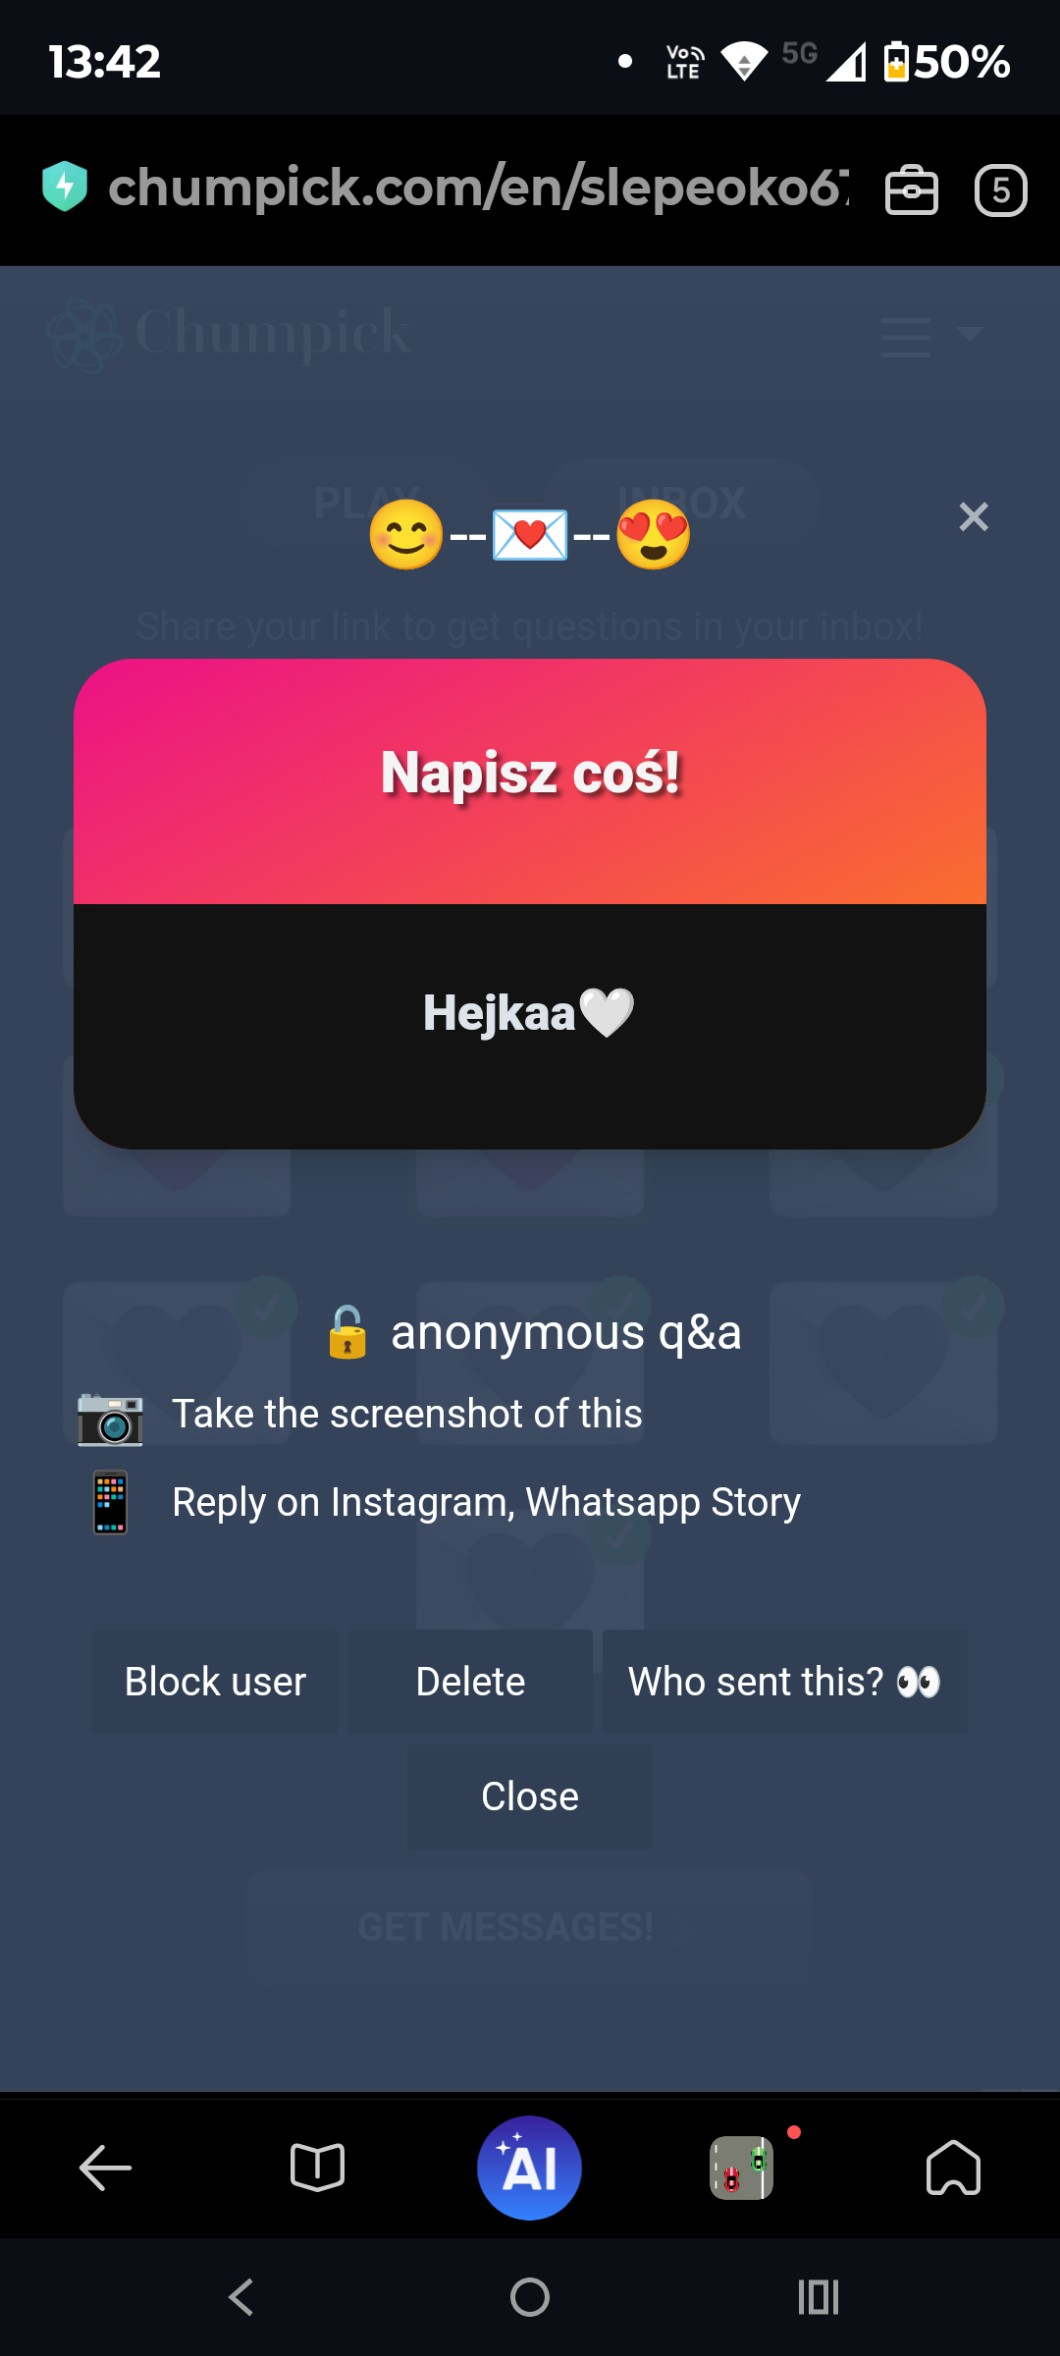The image size is (1060, 2356).
Task: Open the tab switcher showing 5 tabs
Action: (x=1000, y=190)
